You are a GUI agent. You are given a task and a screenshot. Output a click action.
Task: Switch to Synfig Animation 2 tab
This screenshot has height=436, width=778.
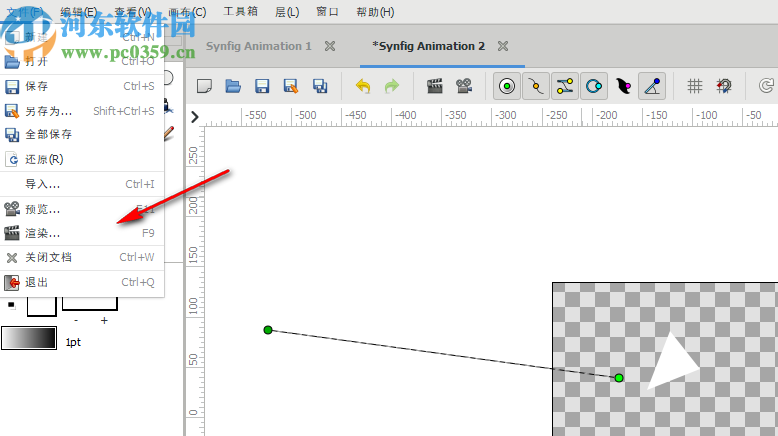429,46
